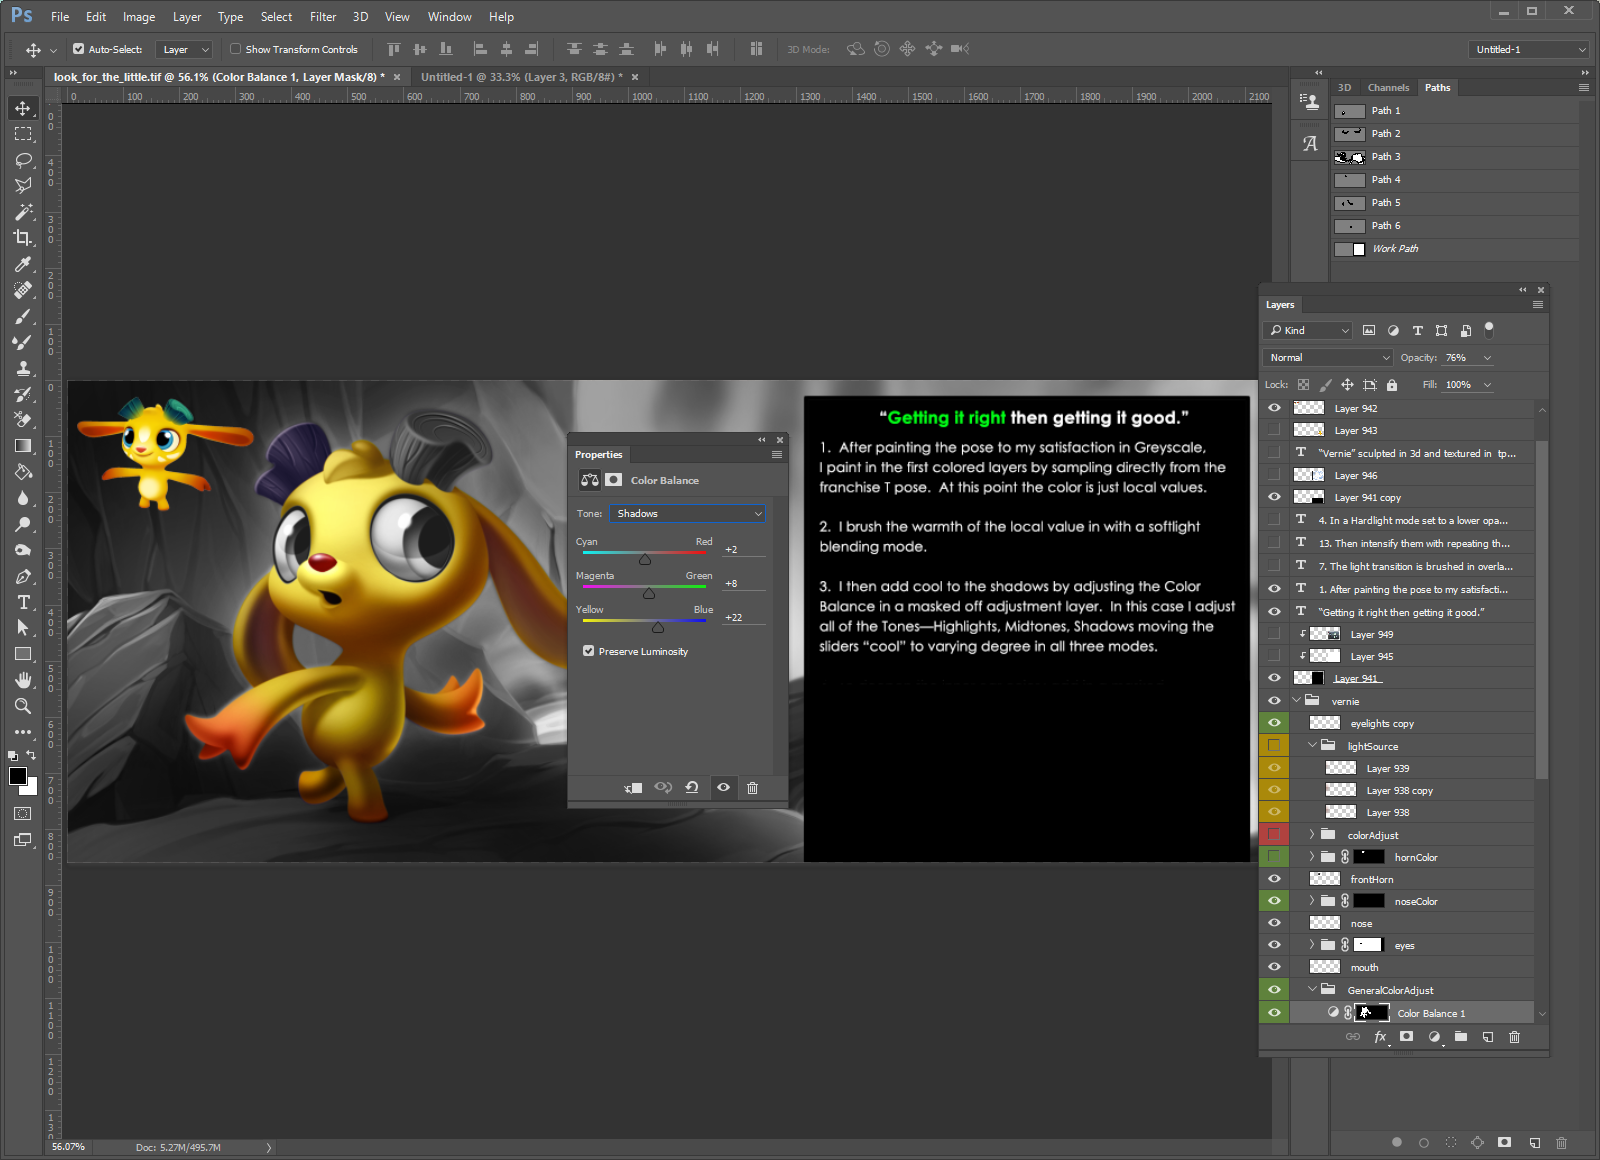
Task: Open Auto-Select Layer dropdown
Action: [x=185, y=49]
